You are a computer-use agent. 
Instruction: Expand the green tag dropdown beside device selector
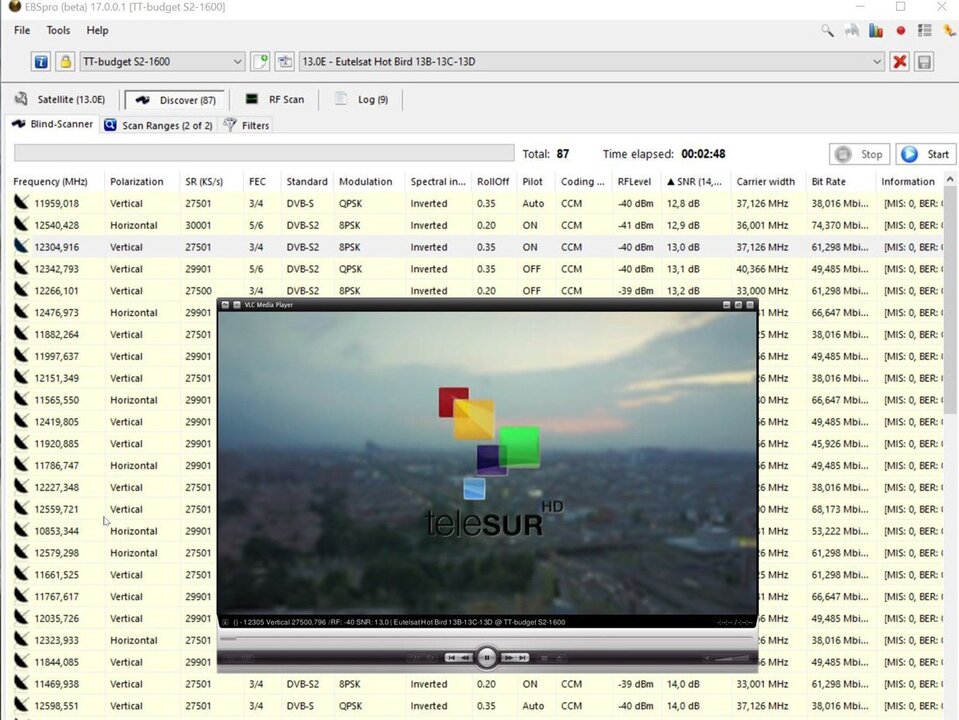[x=260, y=61]
